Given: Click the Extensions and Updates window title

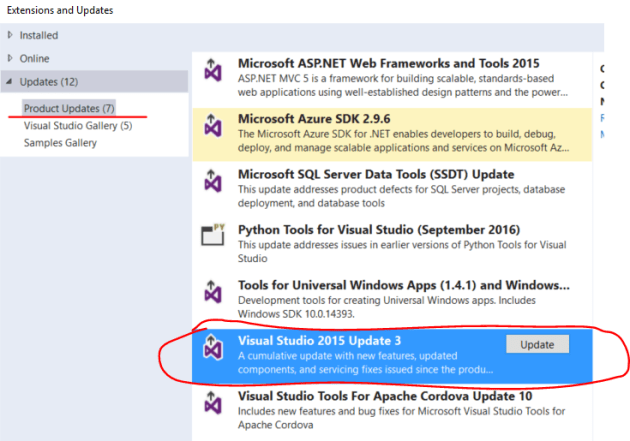Looking at the screenshot, I should pos(60,10).
